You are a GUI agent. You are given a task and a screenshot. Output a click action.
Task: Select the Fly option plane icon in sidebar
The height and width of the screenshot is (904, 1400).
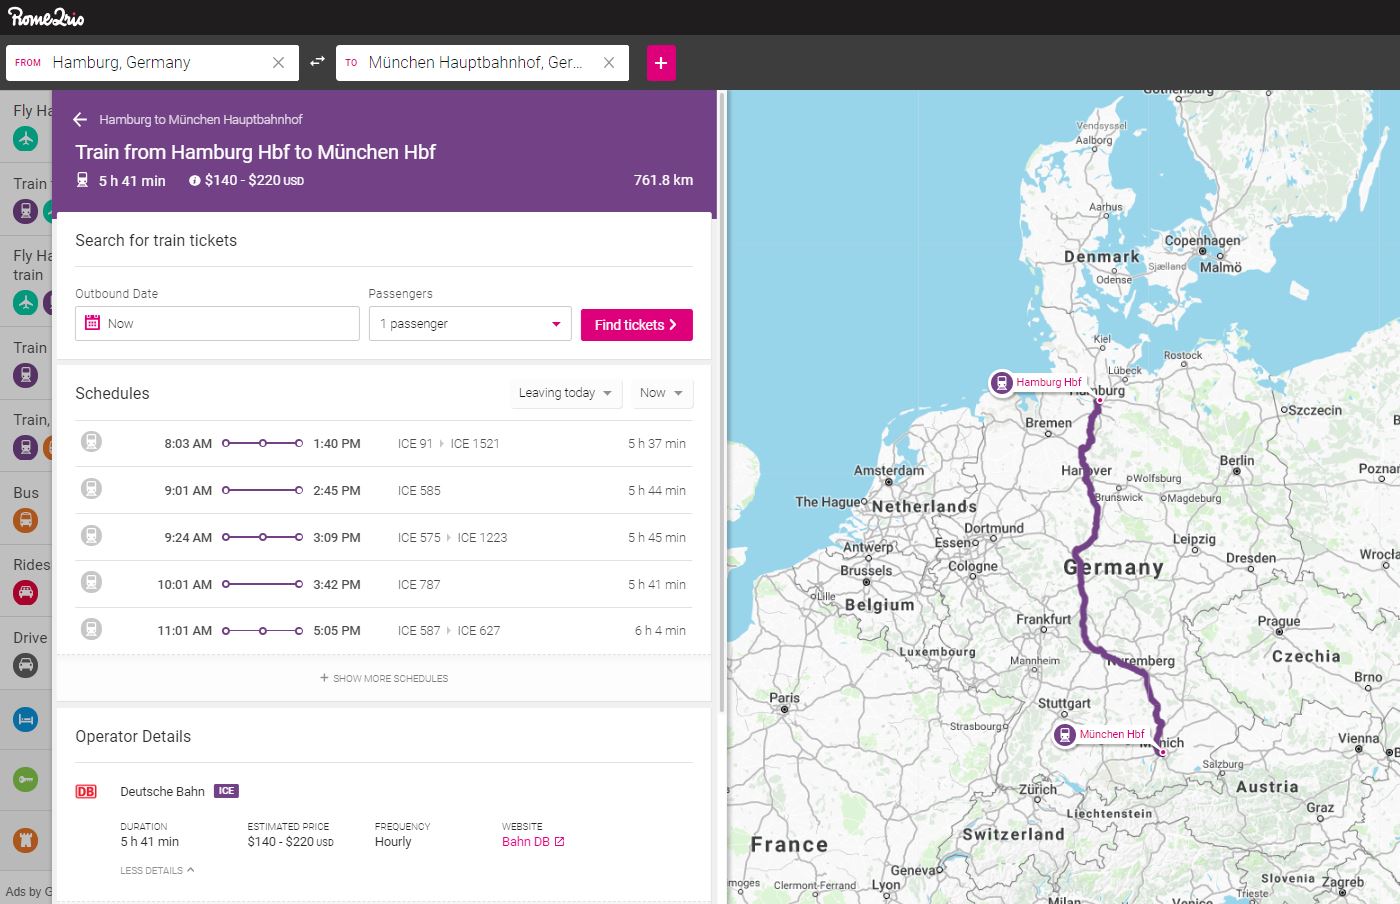point(26,139)
